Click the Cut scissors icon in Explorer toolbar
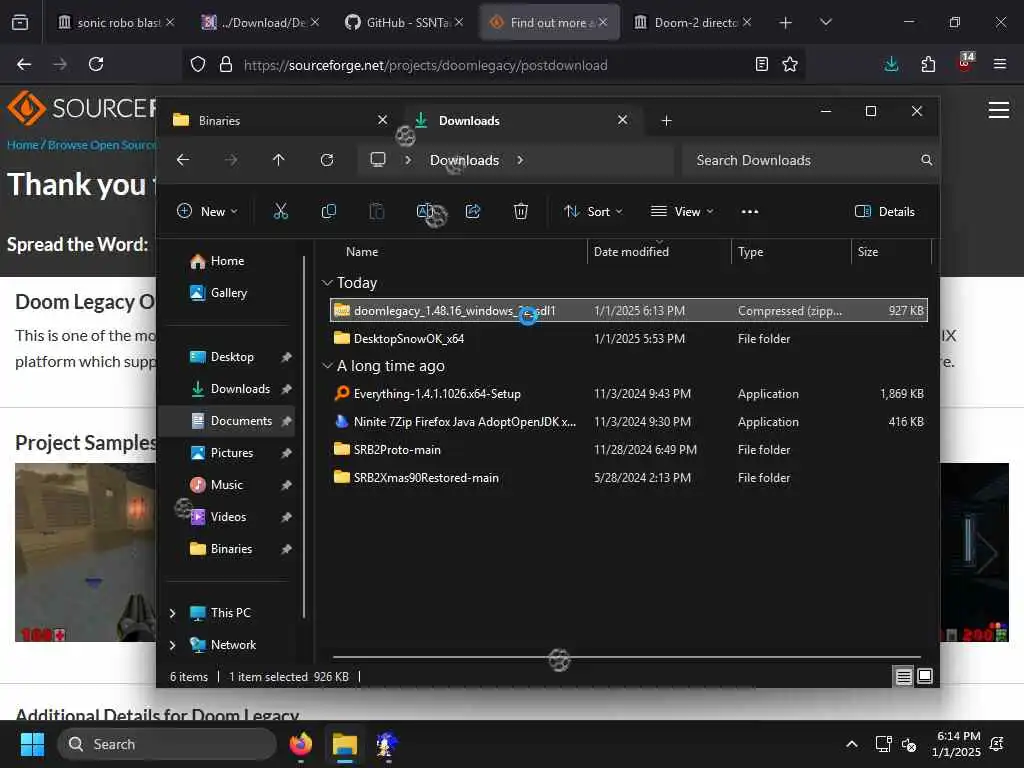The image size is (1024, 768). tap(280, 211)
